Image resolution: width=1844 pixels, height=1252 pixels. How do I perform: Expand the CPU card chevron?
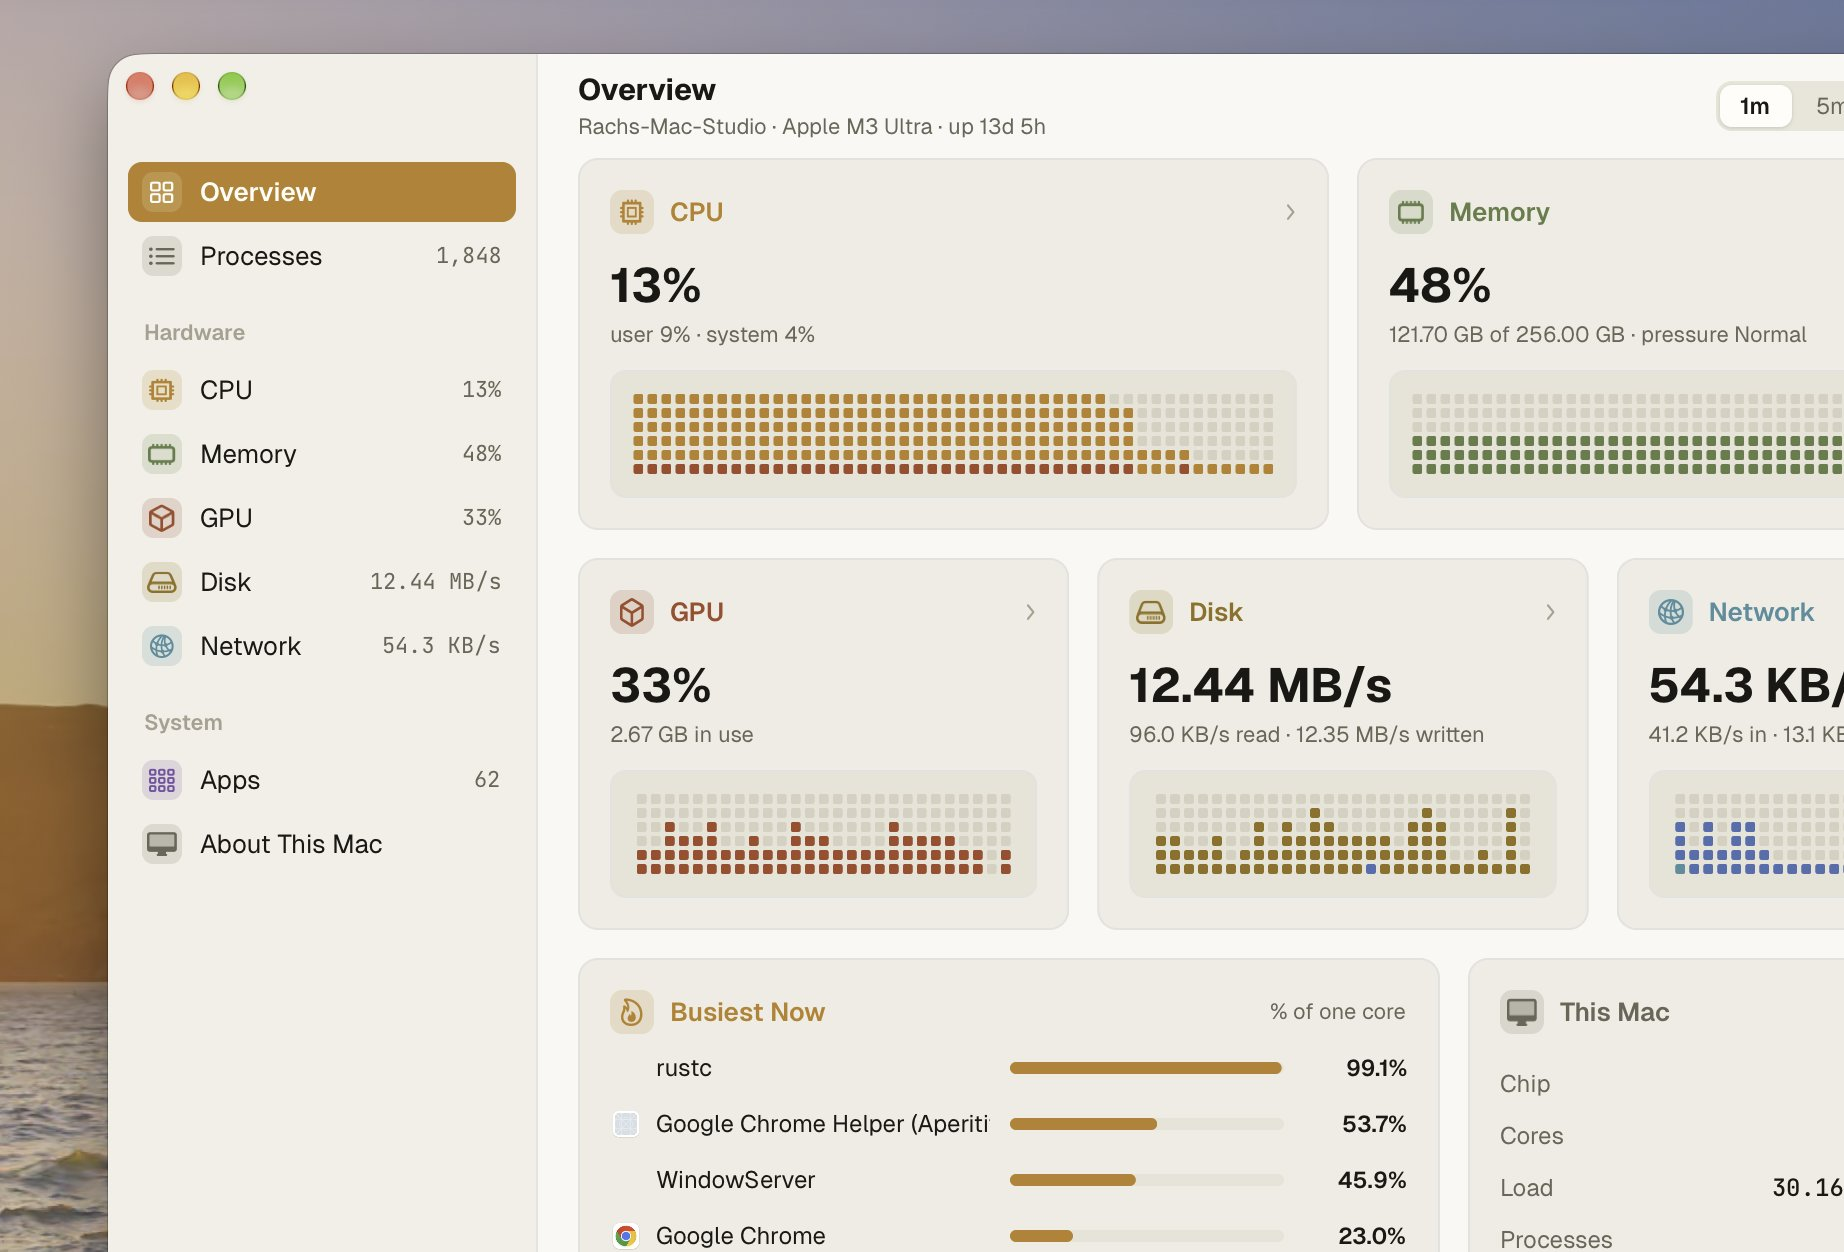pyautogui.click(x=1290, y=212)
